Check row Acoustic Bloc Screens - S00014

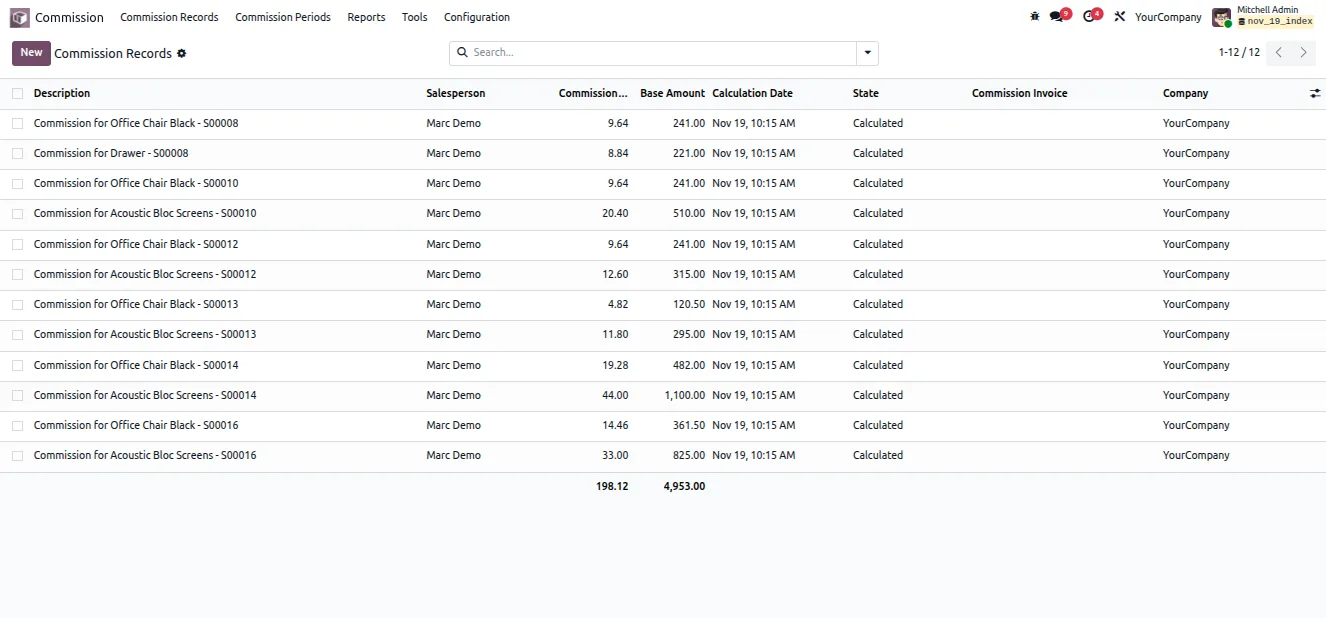(17, 395)
